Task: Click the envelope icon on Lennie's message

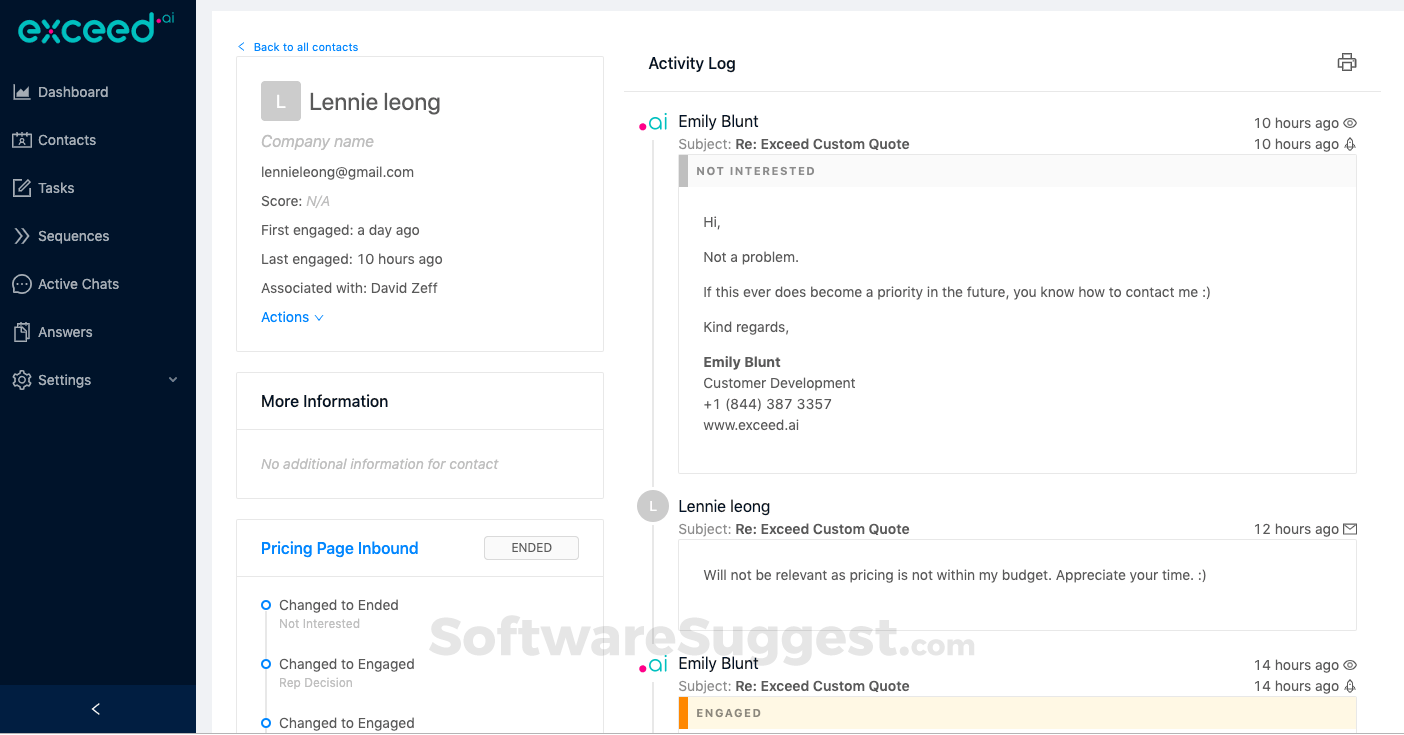Action: point(1350,529)
